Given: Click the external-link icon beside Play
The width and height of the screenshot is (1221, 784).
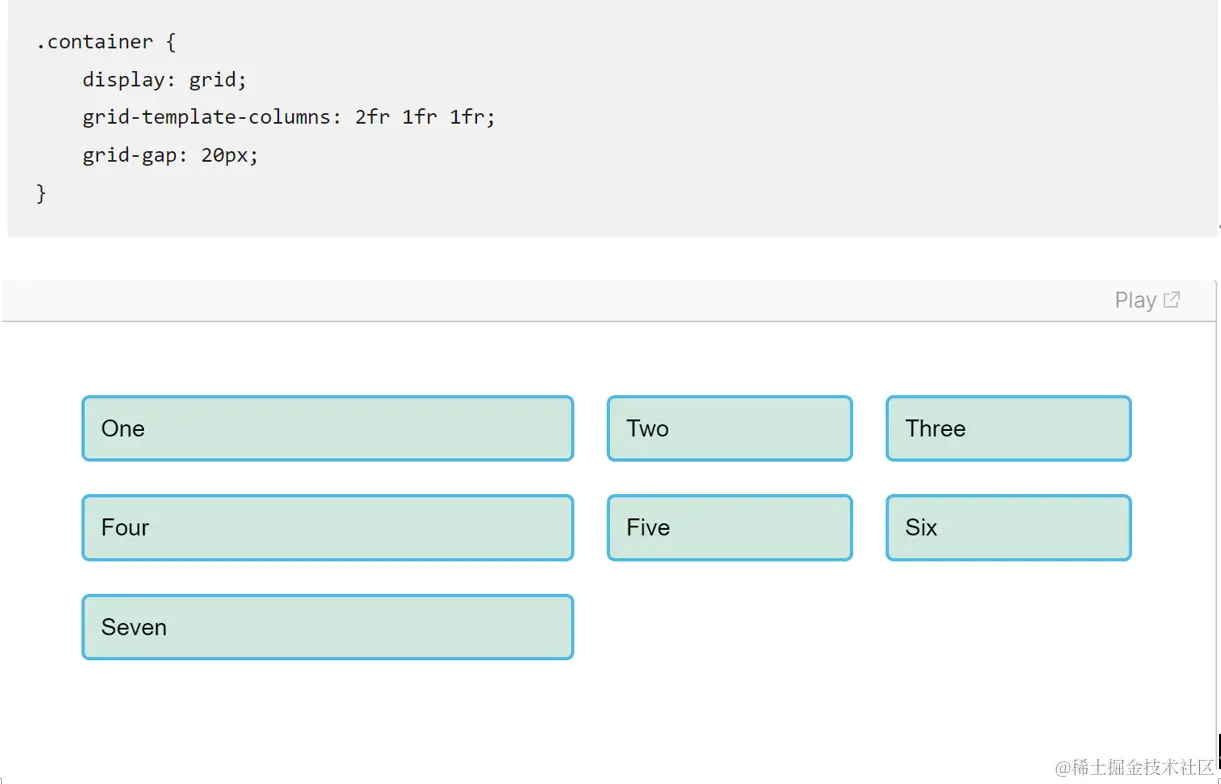Looking at the screenshot, I should pyautogui.click(x=1172, y=299).
